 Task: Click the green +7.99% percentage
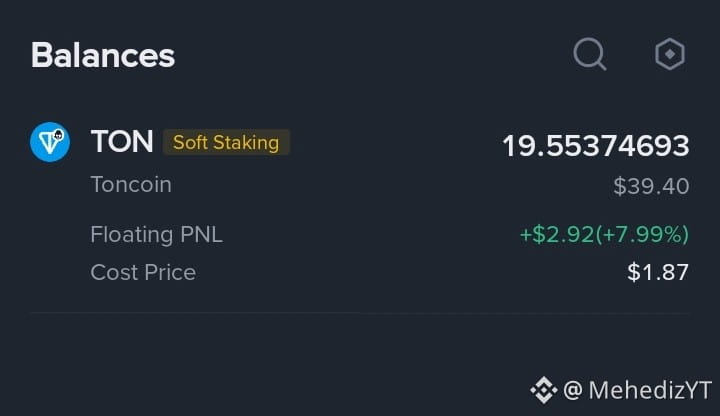pyautogui.click(x=642, y=234)
